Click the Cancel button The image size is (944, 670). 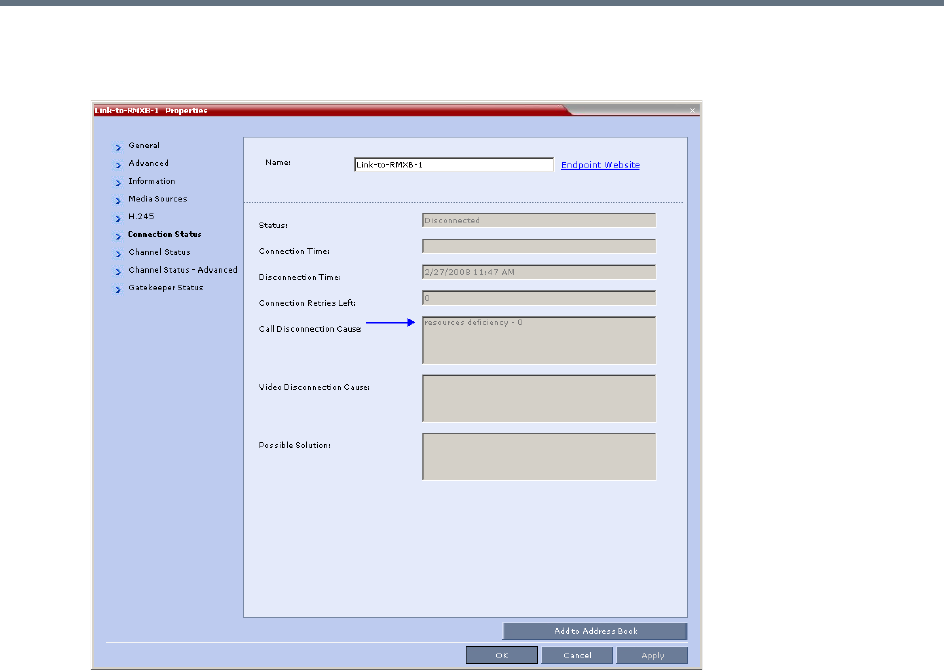577,655
